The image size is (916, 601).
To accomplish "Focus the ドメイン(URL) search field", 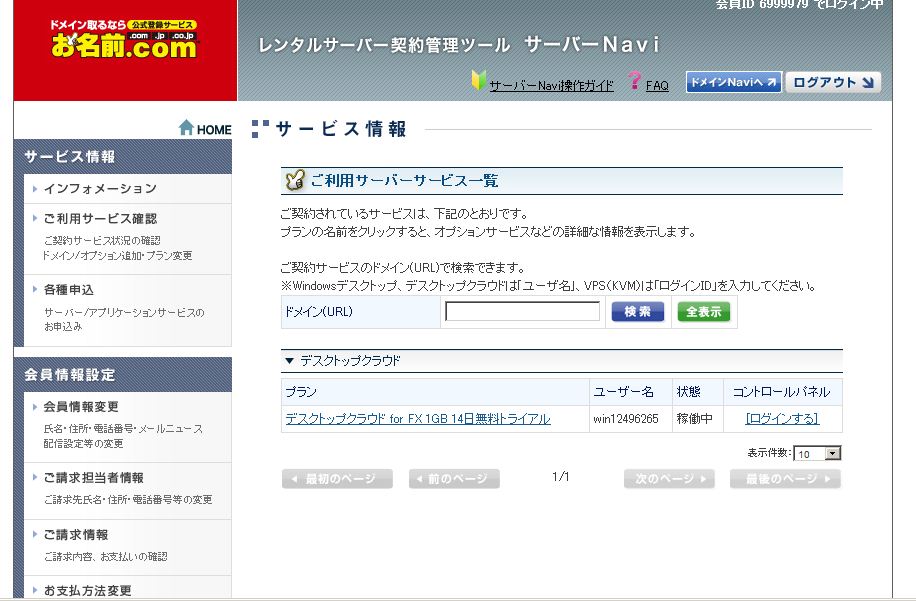I will click(522, 311).
